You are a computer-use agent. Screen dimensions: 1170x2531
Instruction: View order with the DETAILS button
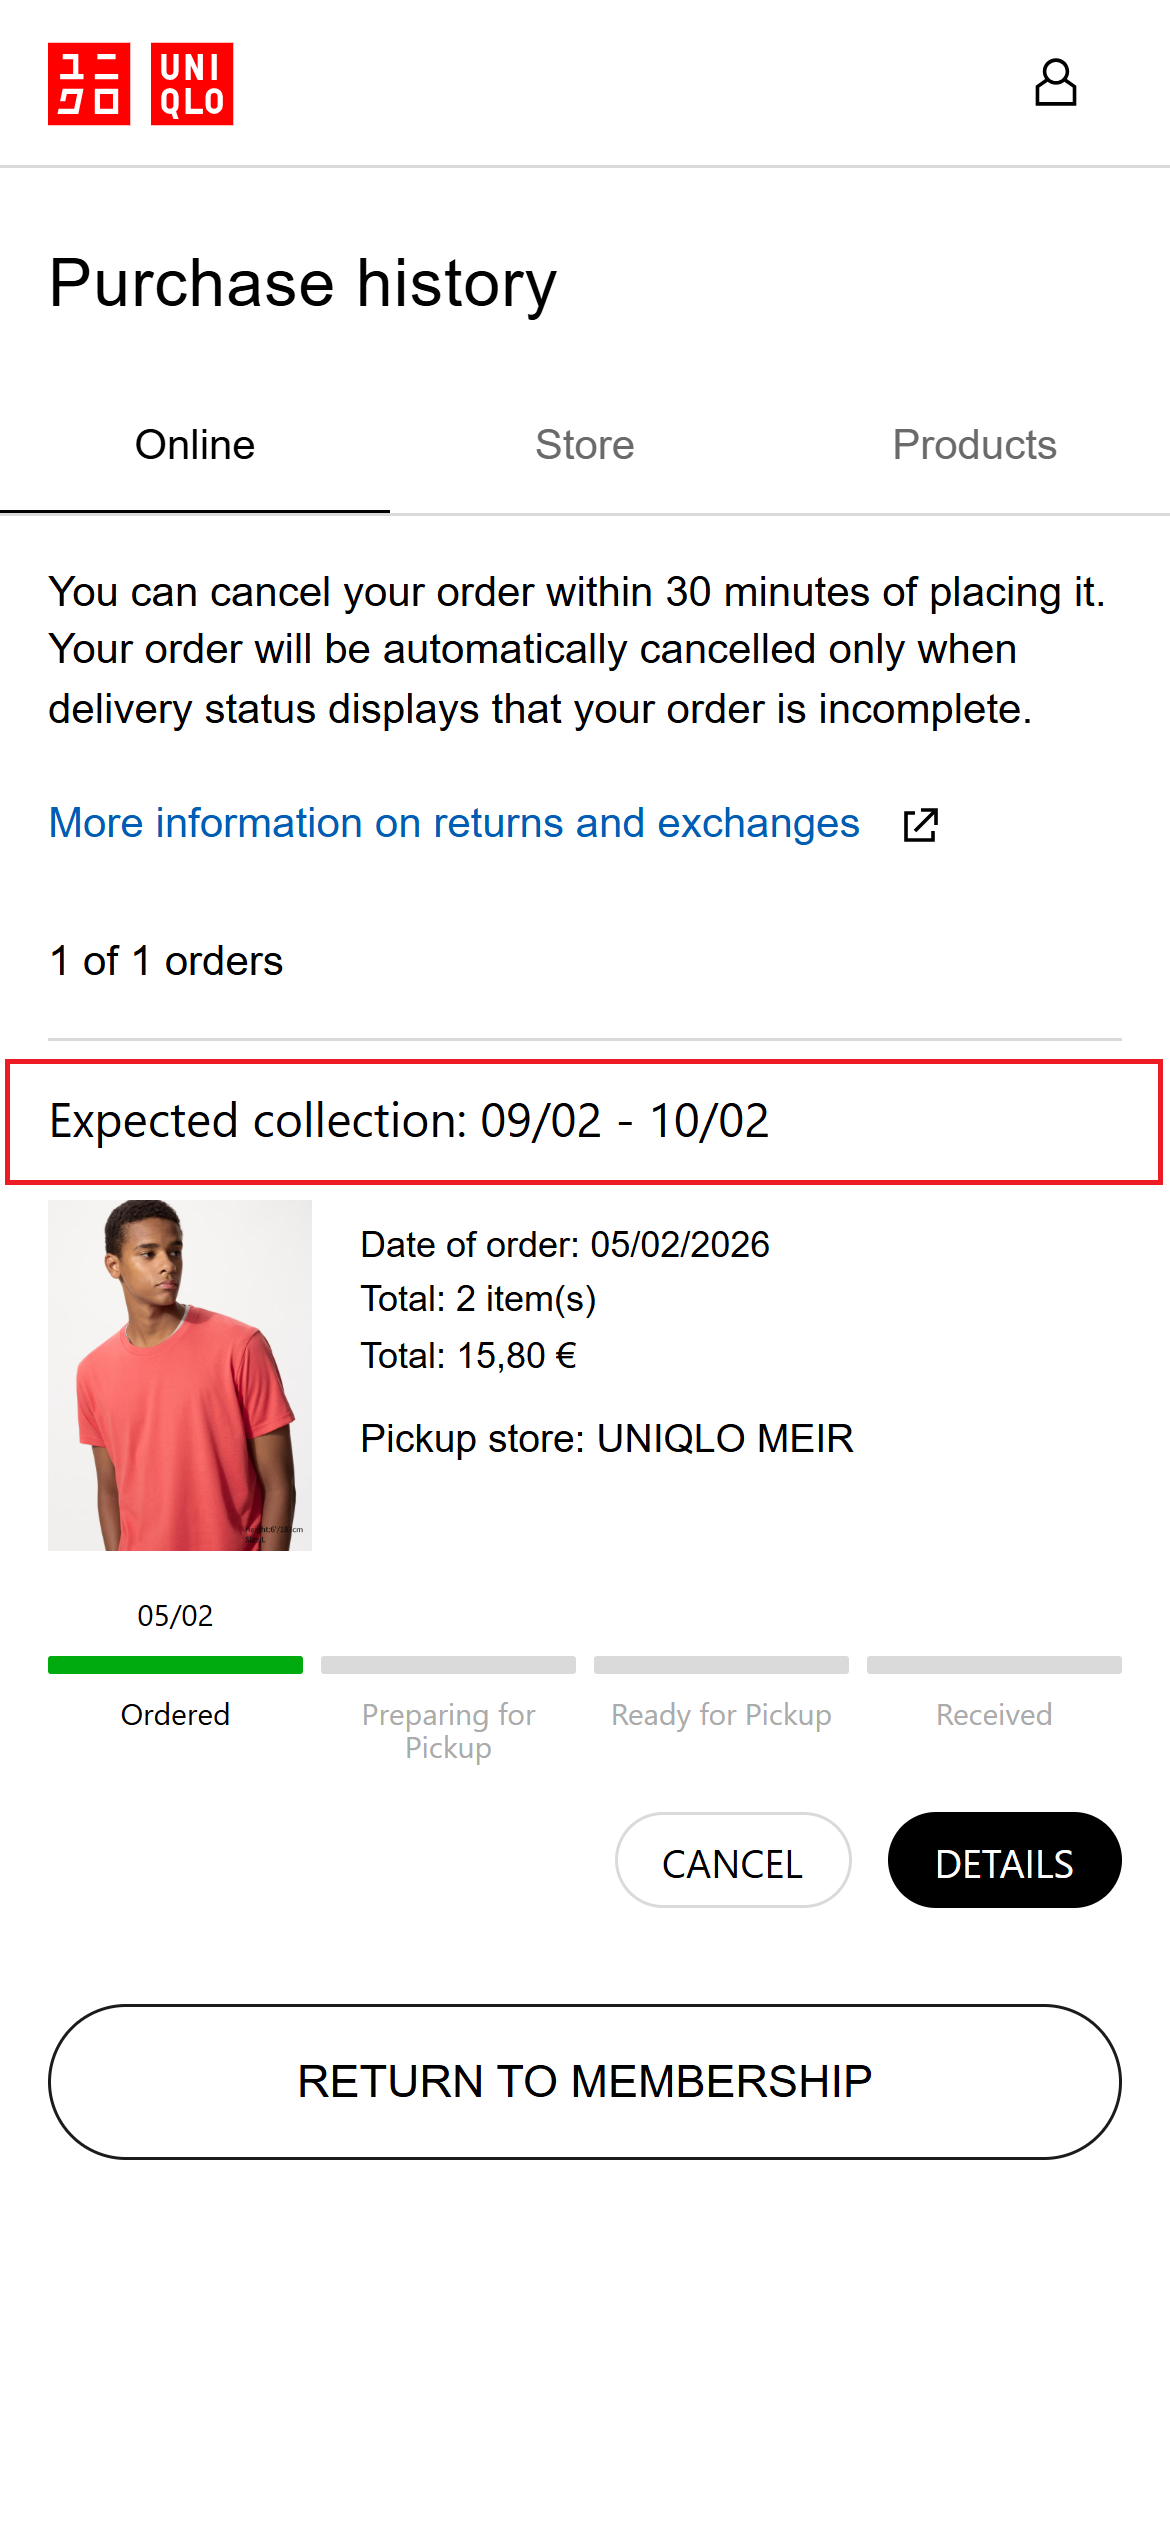(1004, 1860)
